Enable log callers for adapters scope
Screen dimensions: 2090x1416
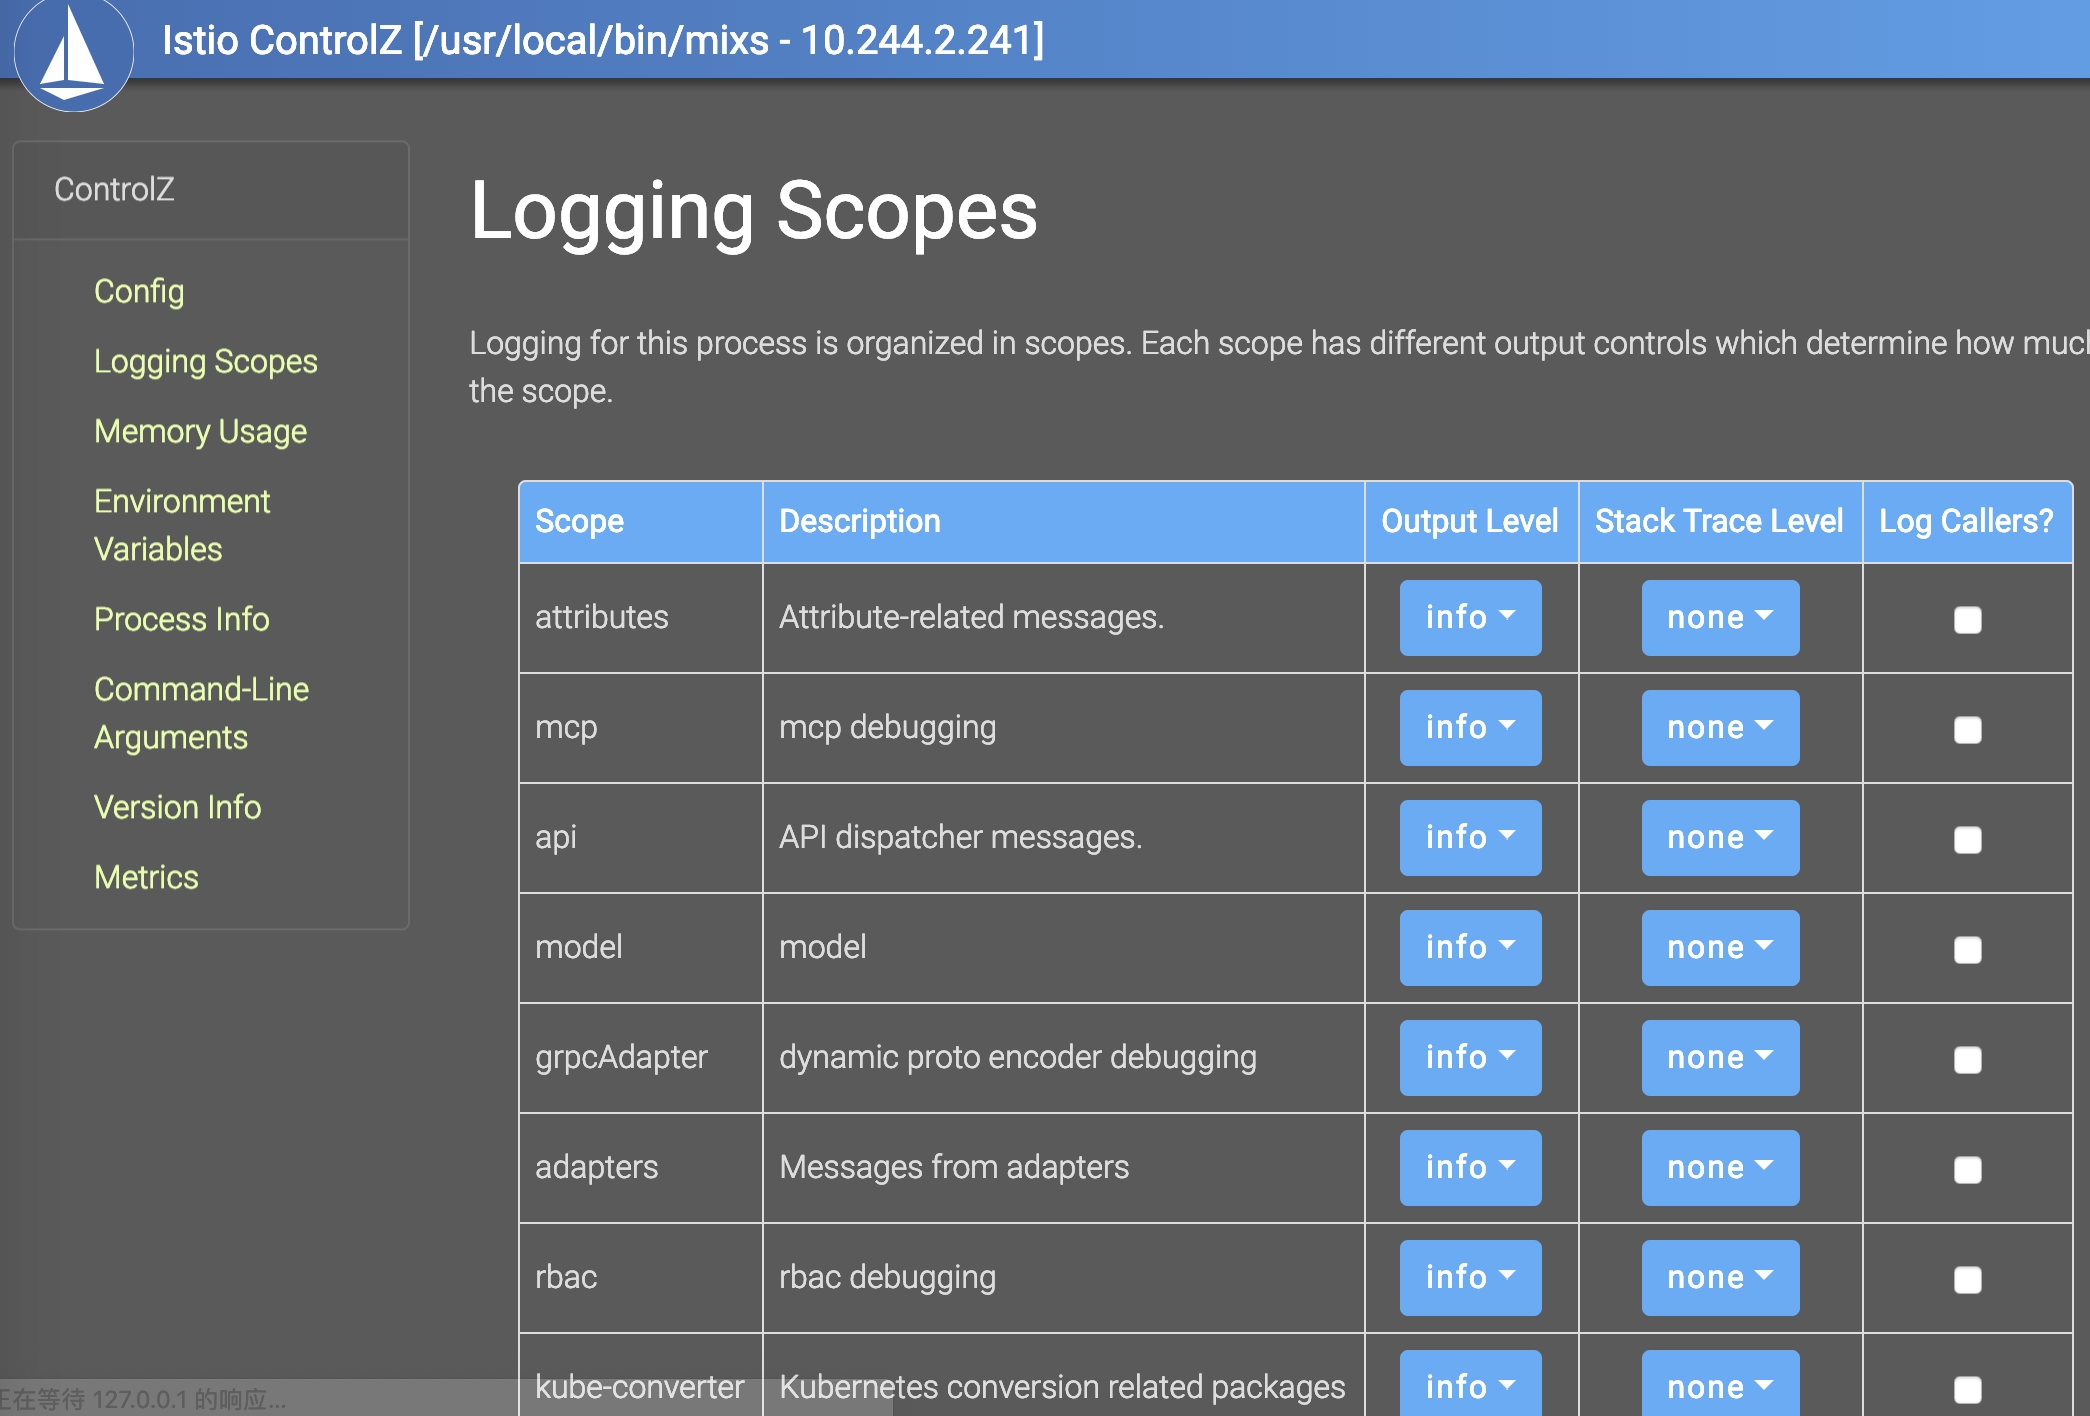tap(1967, 1170)
